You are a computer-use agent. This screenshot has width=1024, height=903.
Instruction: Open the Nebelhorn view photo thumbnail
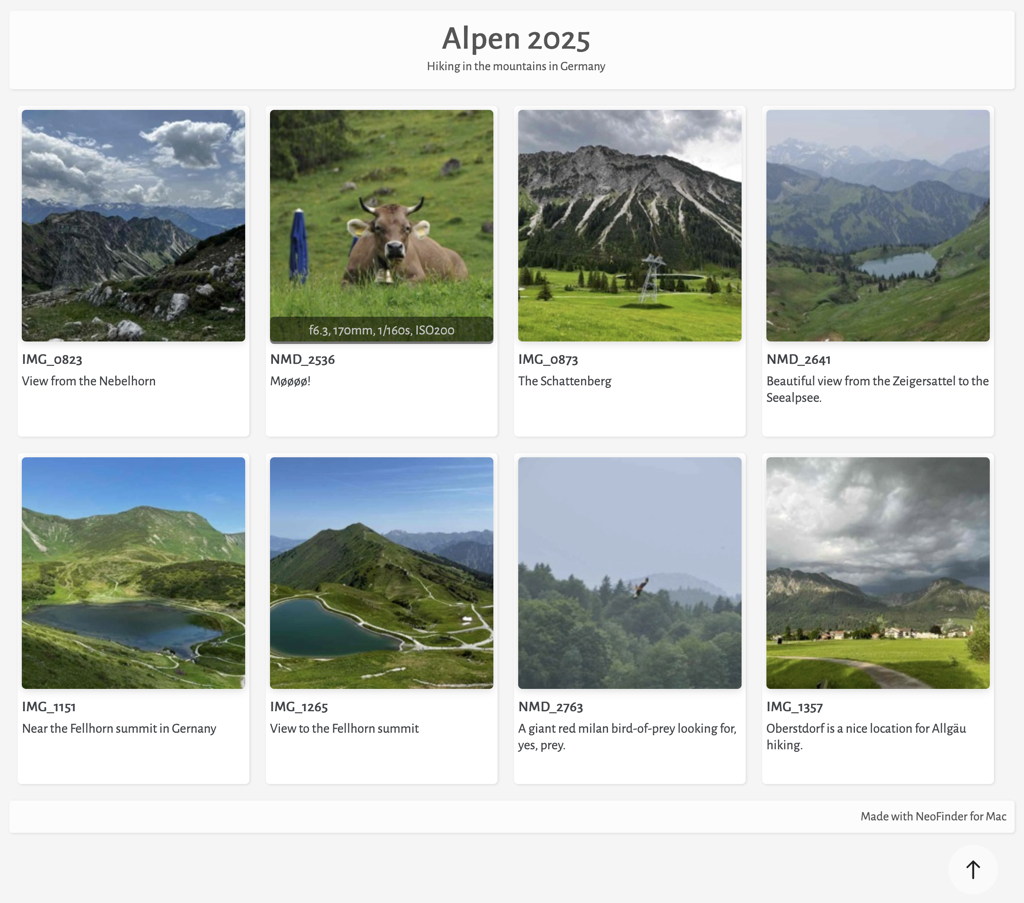[x=133, y=225]
